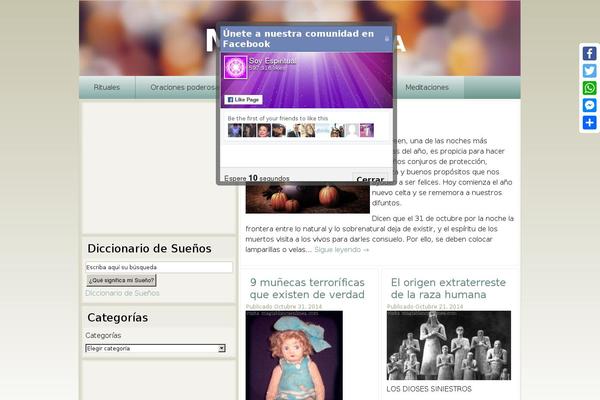Click the small close icon in popup header
This screenshot has width=600, height=400.
click(x=387, y=38)
